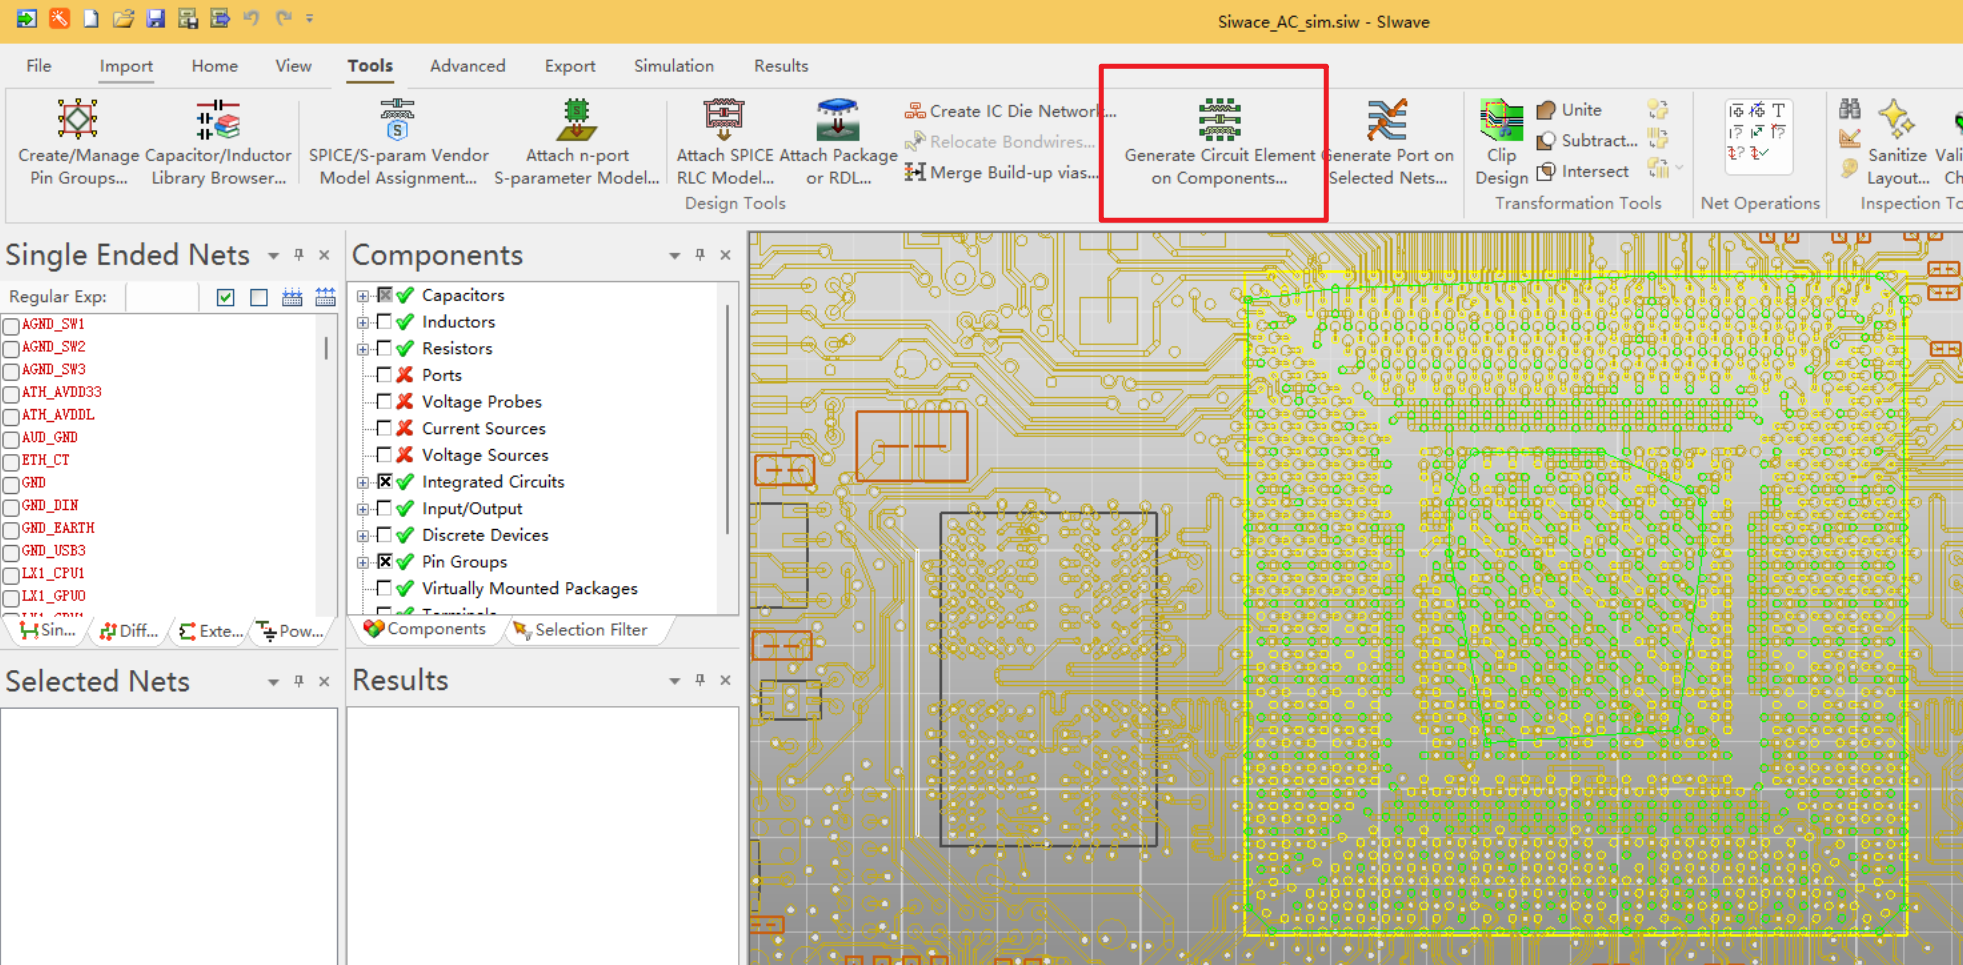Toggle the Capacitors checkbox in Components
Screen dimensions: 1963x965
pos(384,295)
